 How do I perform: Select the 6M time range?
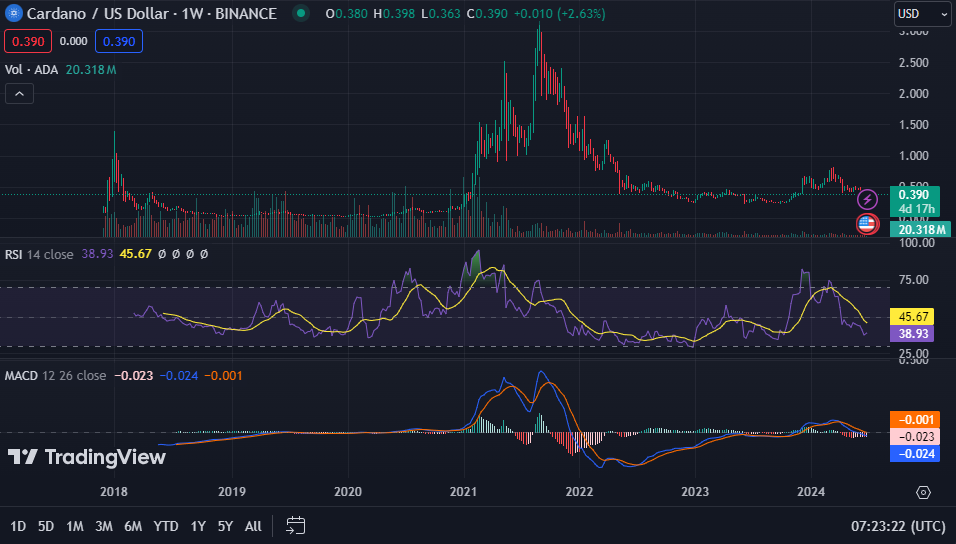(133, 526)
